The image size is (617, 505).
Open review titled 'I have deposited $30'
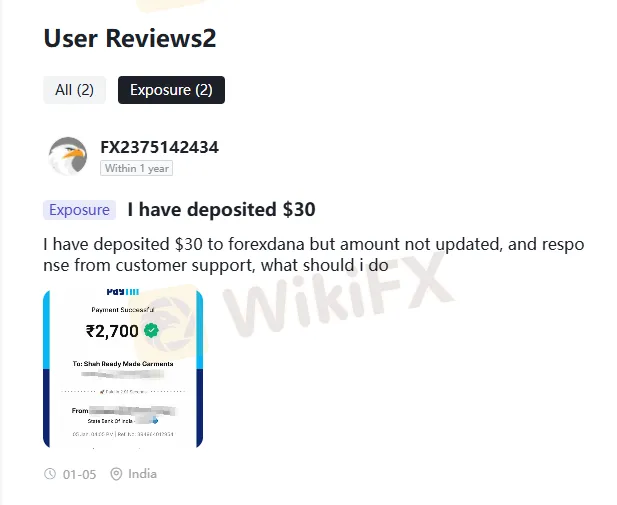(x=222, y=209)
